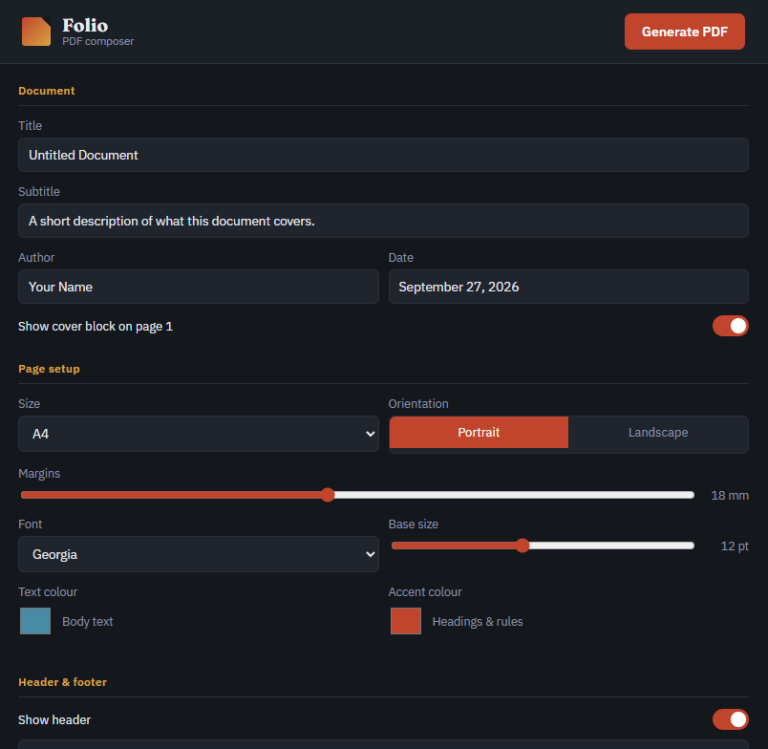Open the blue Text colour swatch
Screen dimensions: 768x749
tap(35, 621)
